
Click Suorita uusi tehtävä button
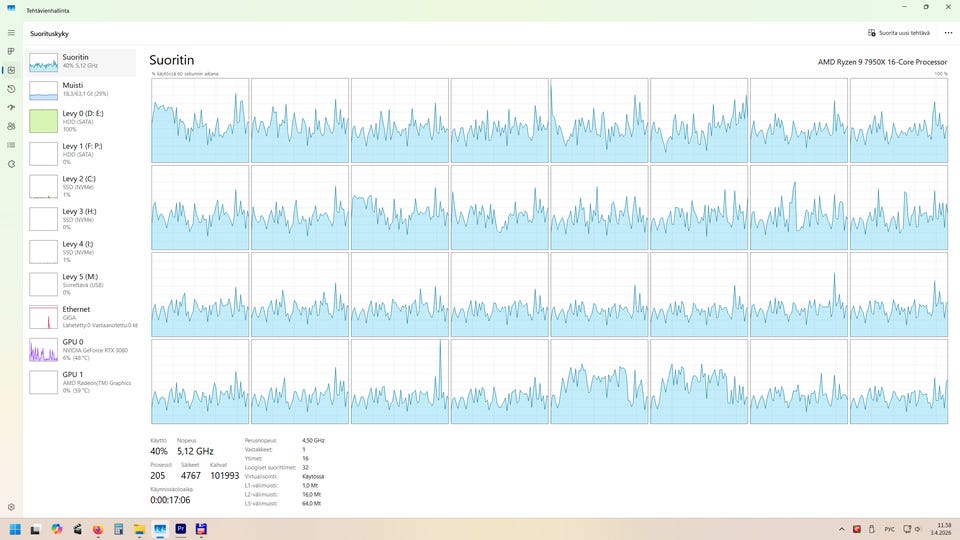point(899,33)
